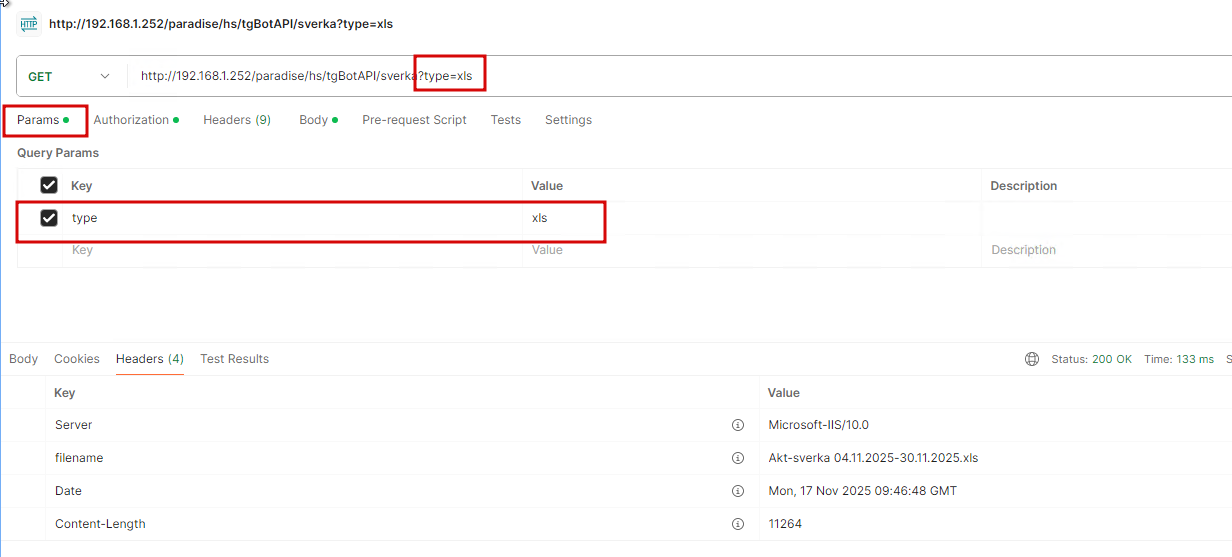Image resolution: width=1232 pixels, height=557 pixels.
Task: Click info icon for Date header
Action: pyautogui.click(x=738, y=491)
